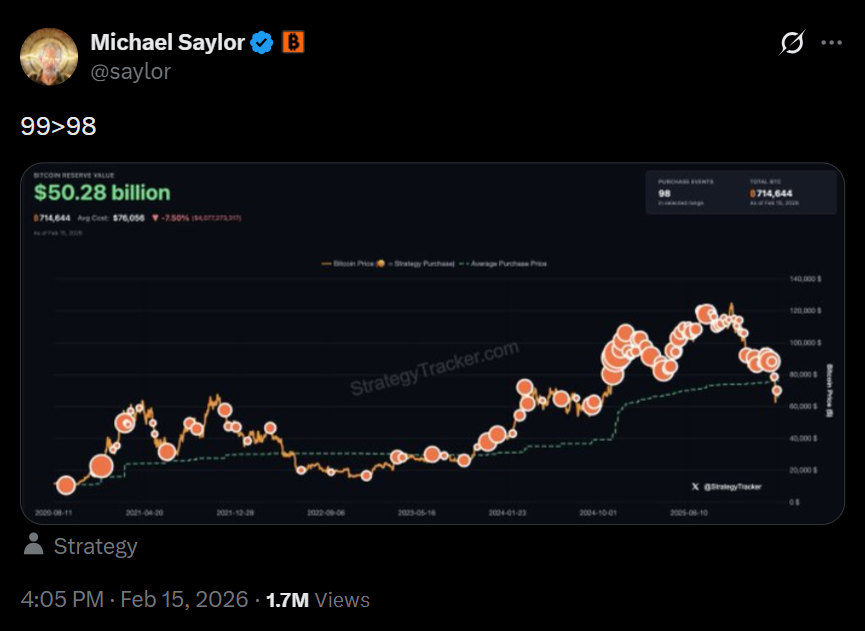Open the Strategy tagged account link
865x631 pixels.
tap(95, 546)
